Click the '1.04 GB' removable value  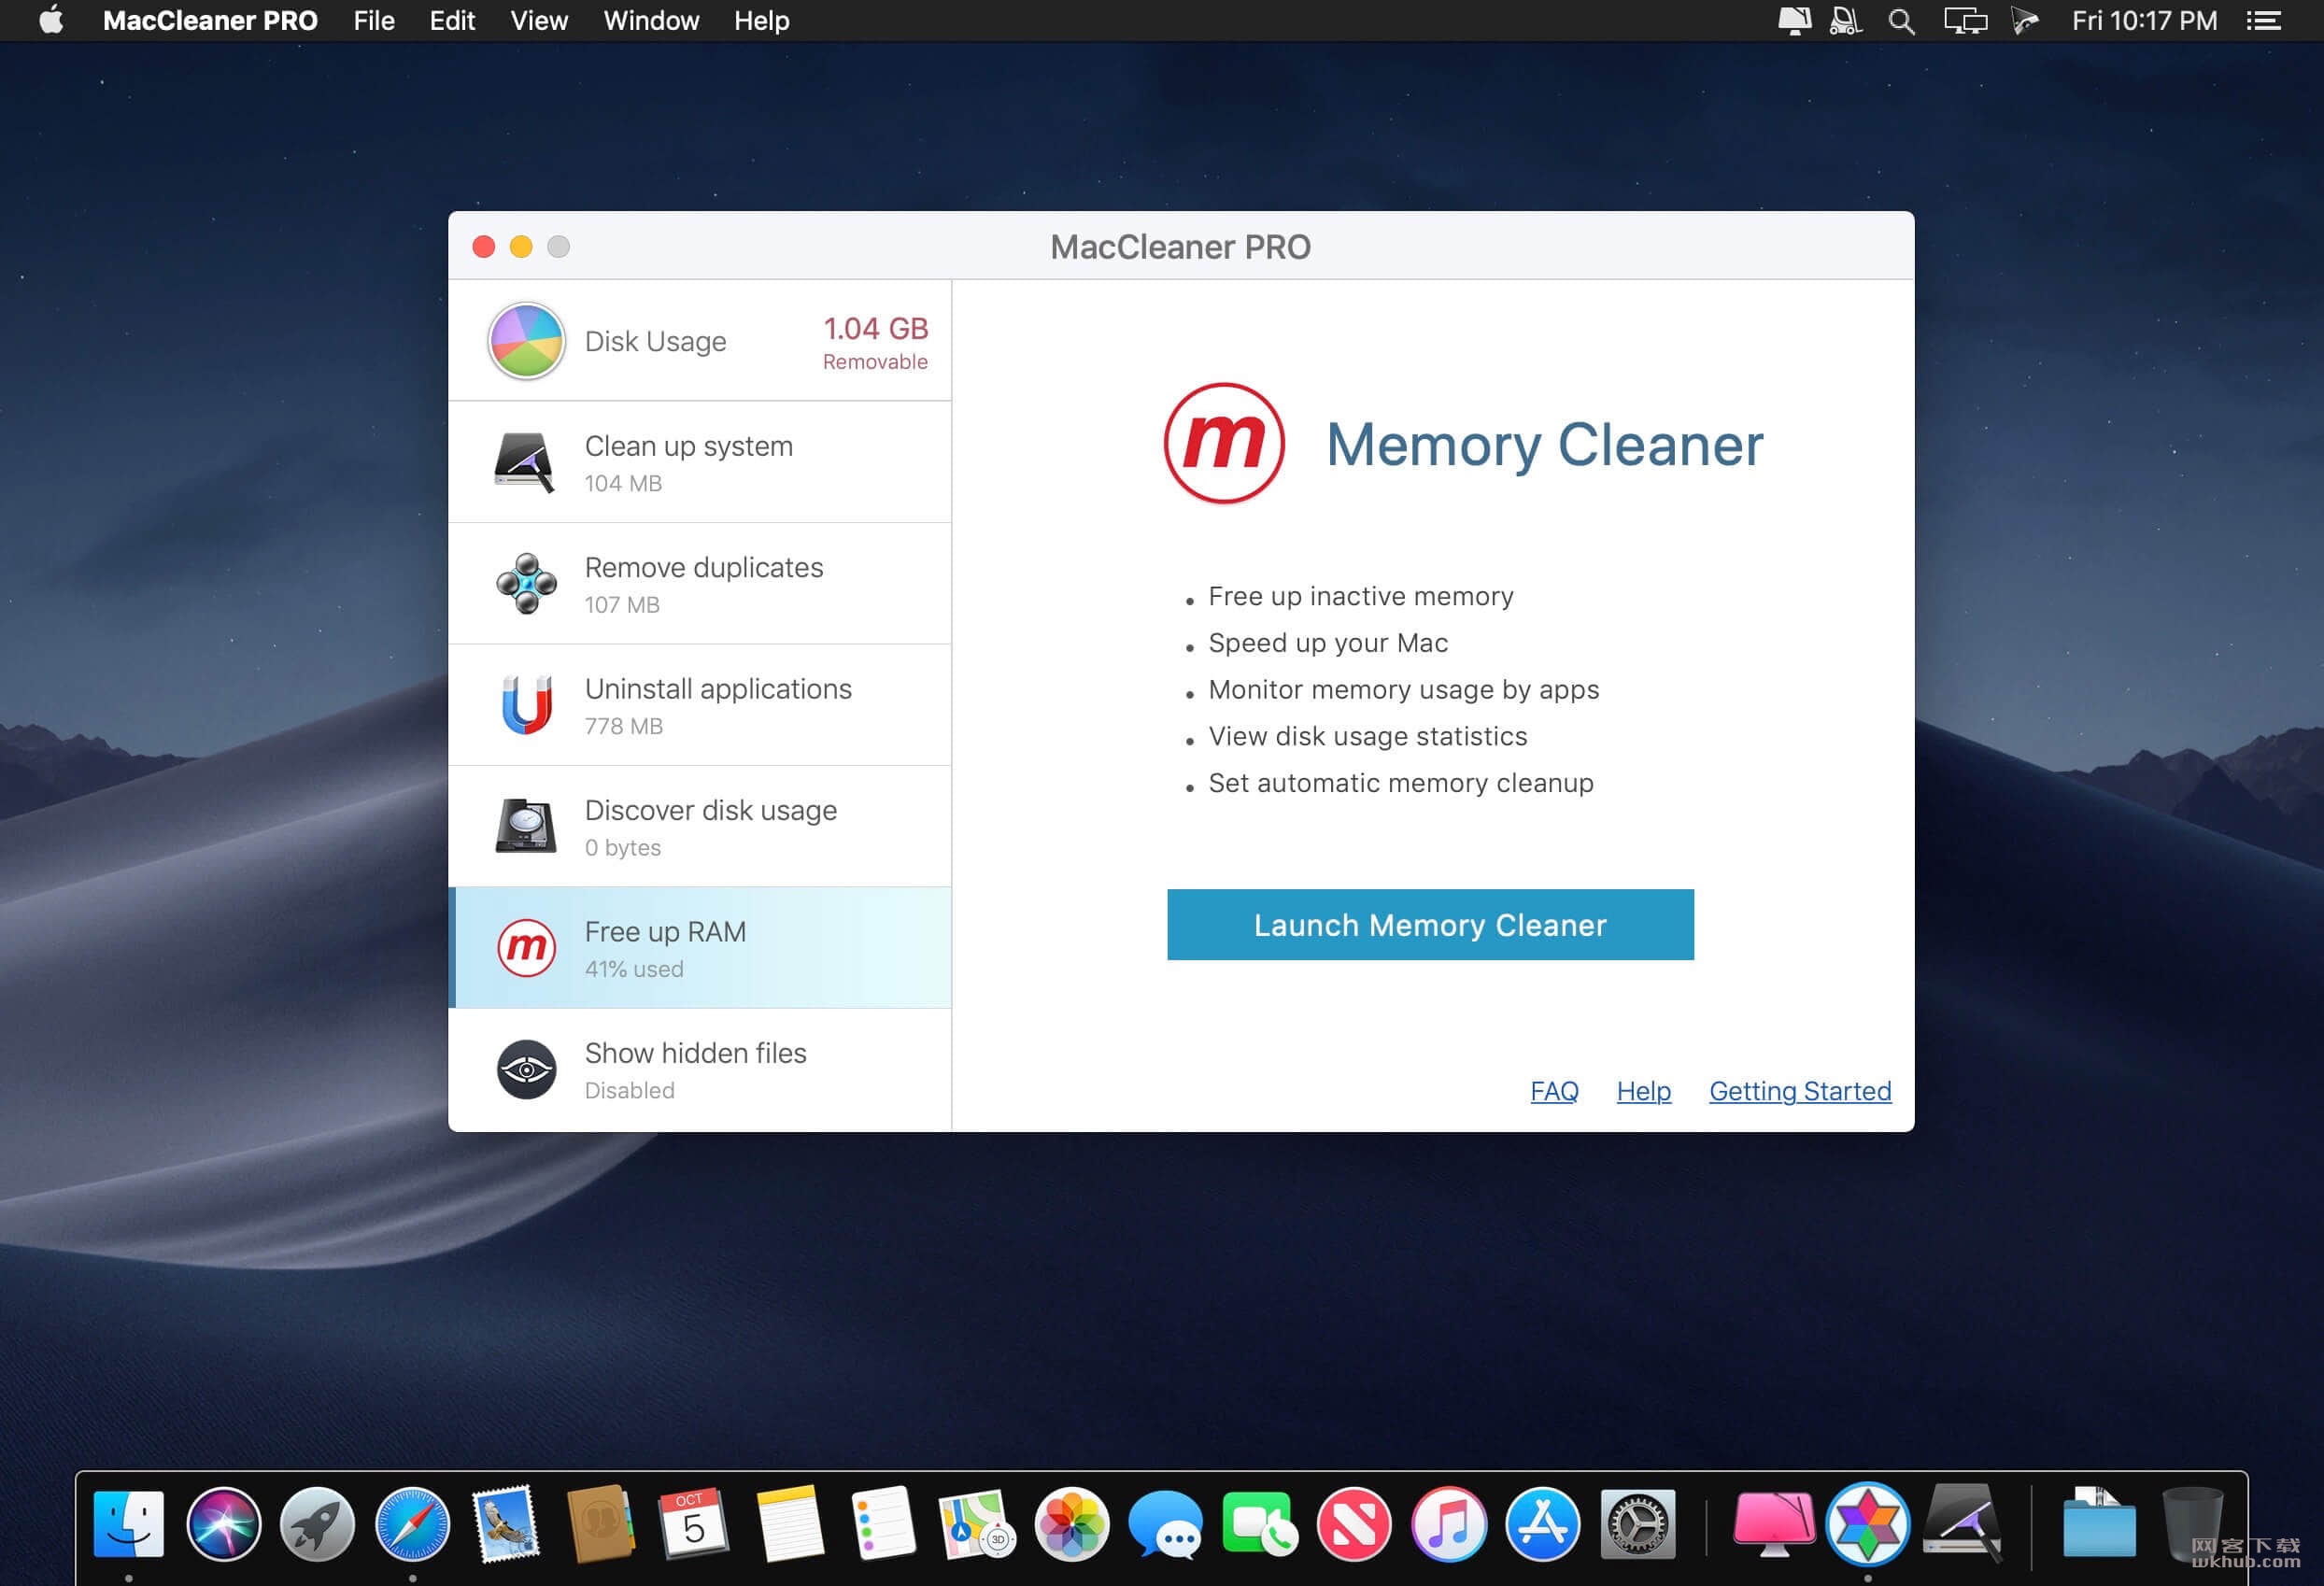pos(875,328)
